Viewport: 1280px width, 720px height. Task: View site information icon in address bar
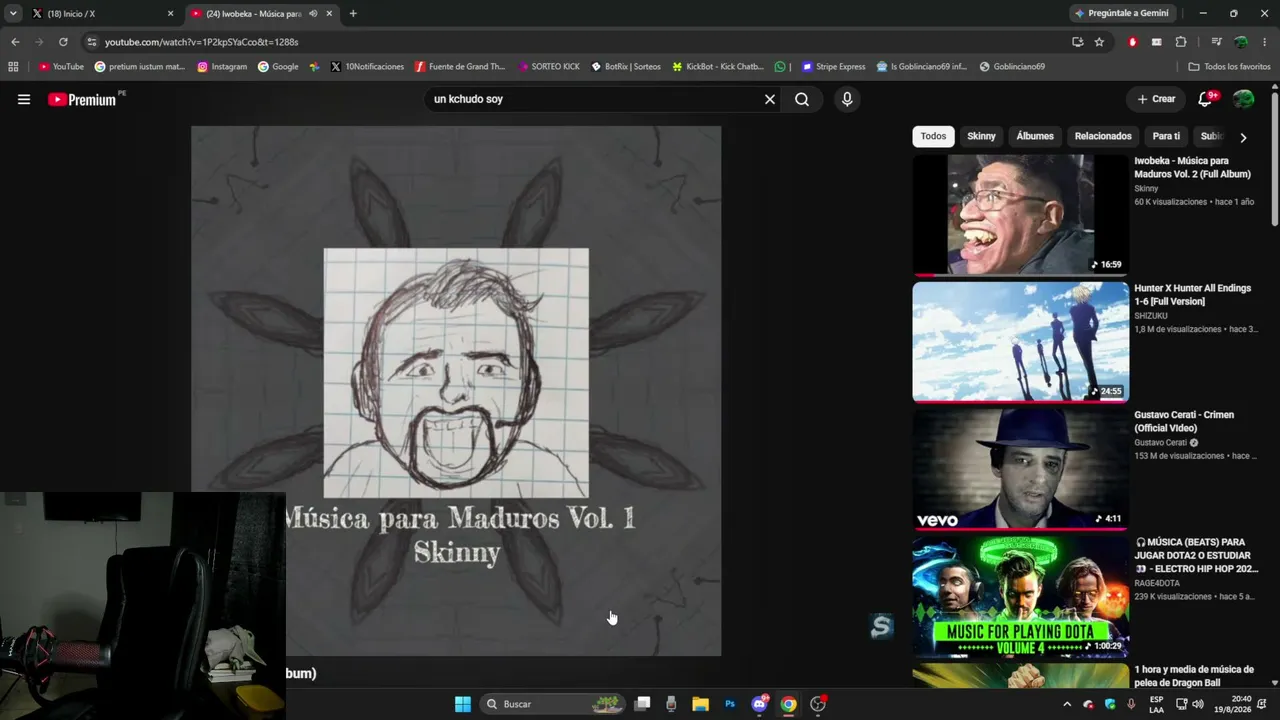(92, 42)
